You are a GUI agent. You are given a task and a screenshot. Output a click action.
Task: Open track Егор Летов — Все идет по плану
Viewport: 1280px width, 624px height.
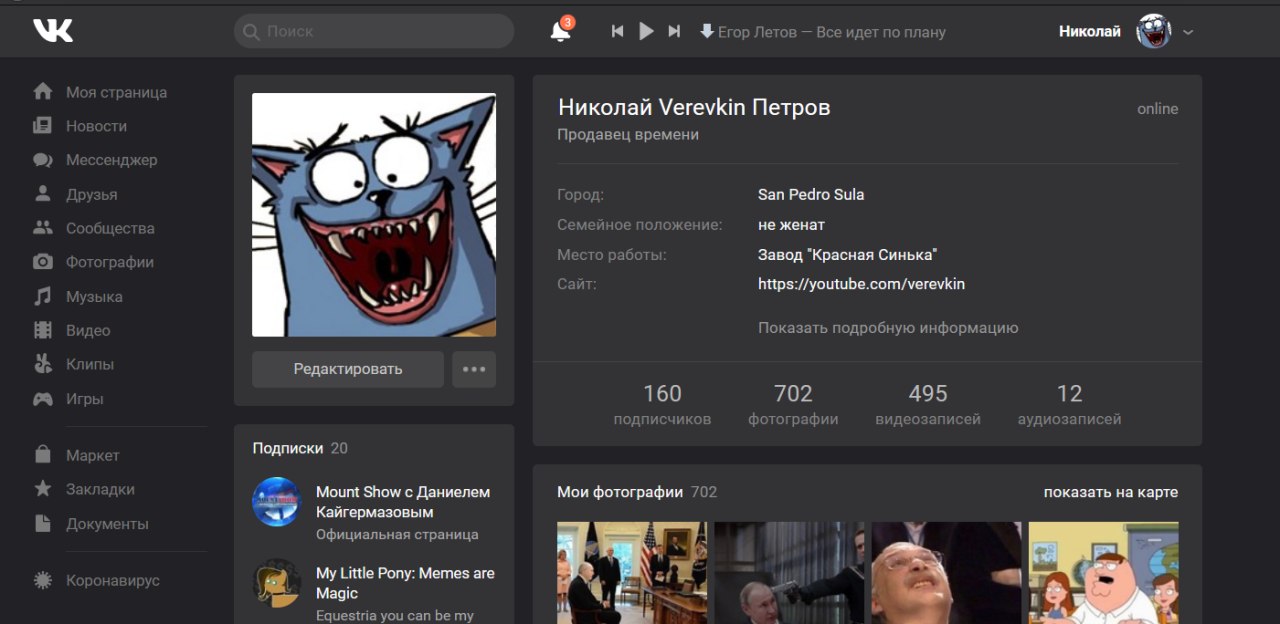(x=831, y=32)
